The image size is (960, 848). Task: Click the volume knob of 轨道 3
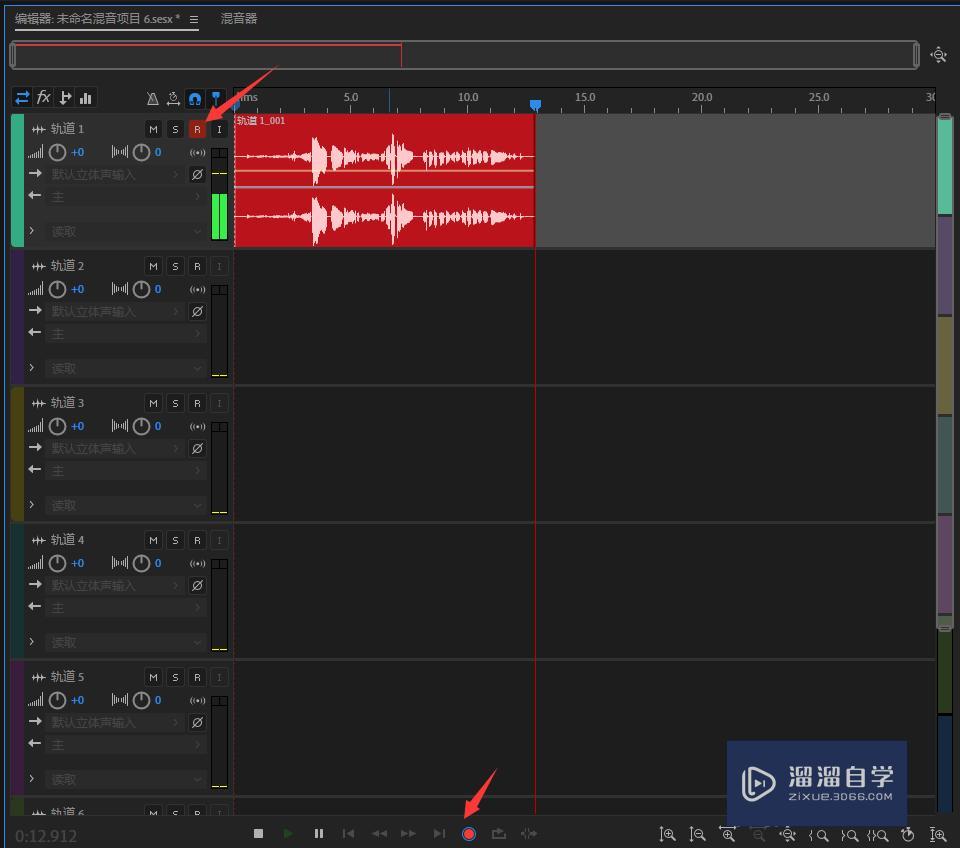click(x=57, y=426)
